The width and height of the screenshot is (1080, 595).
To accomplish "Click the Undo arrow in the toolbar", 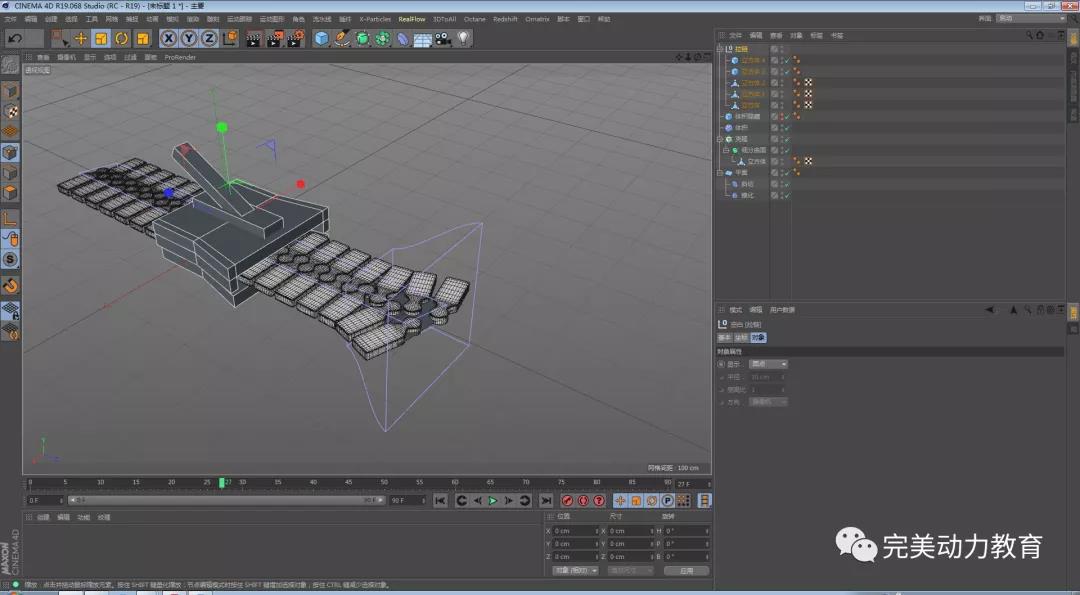I will coord(15,38).
